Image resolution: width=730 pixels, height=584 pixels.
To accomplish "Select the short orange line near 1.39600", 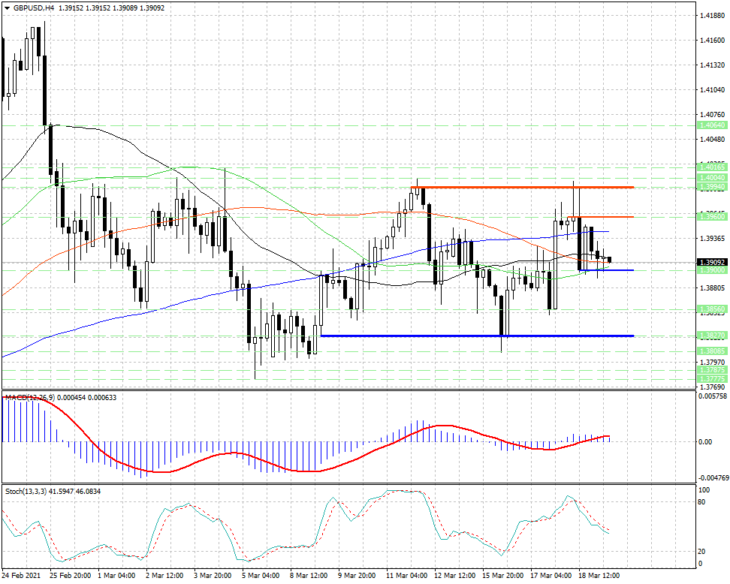I will click(601, 217).
